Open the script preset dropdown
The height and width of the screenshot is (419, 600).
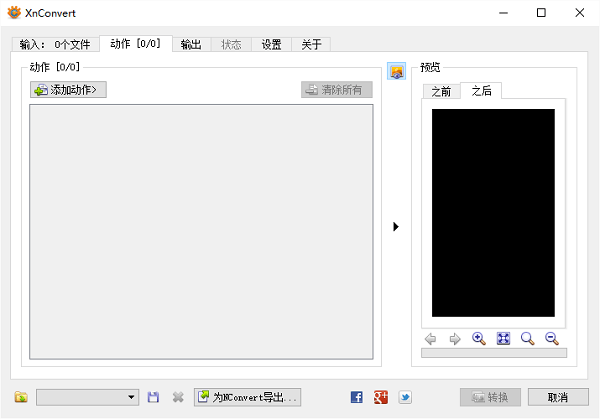(x=88, y=397)
